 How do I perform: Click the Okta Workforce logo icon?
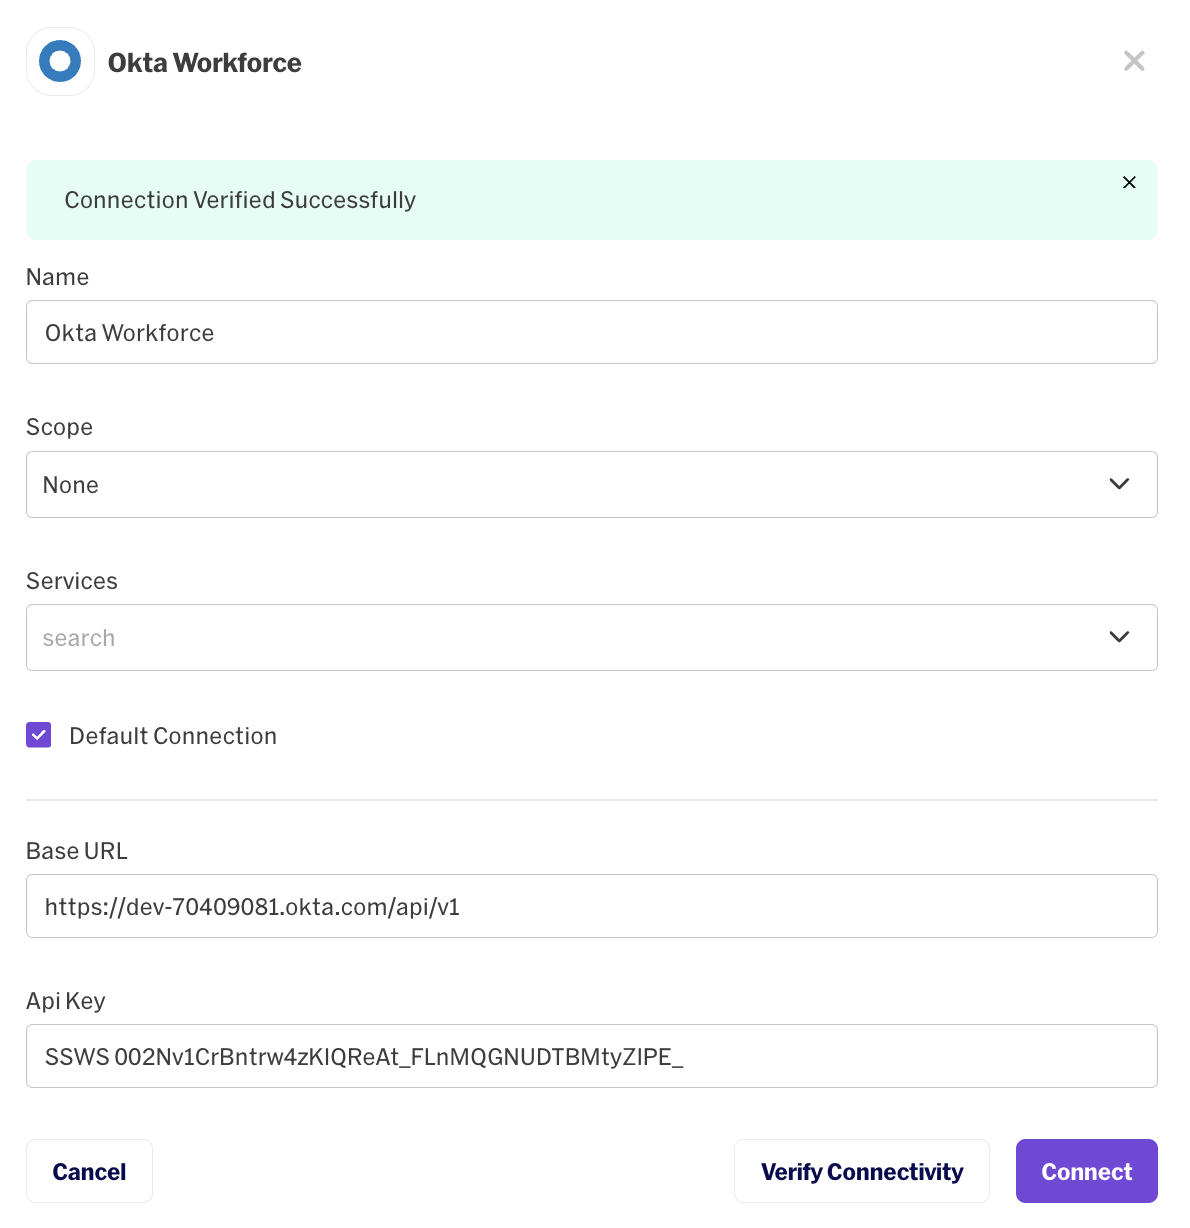click(60, 61)
